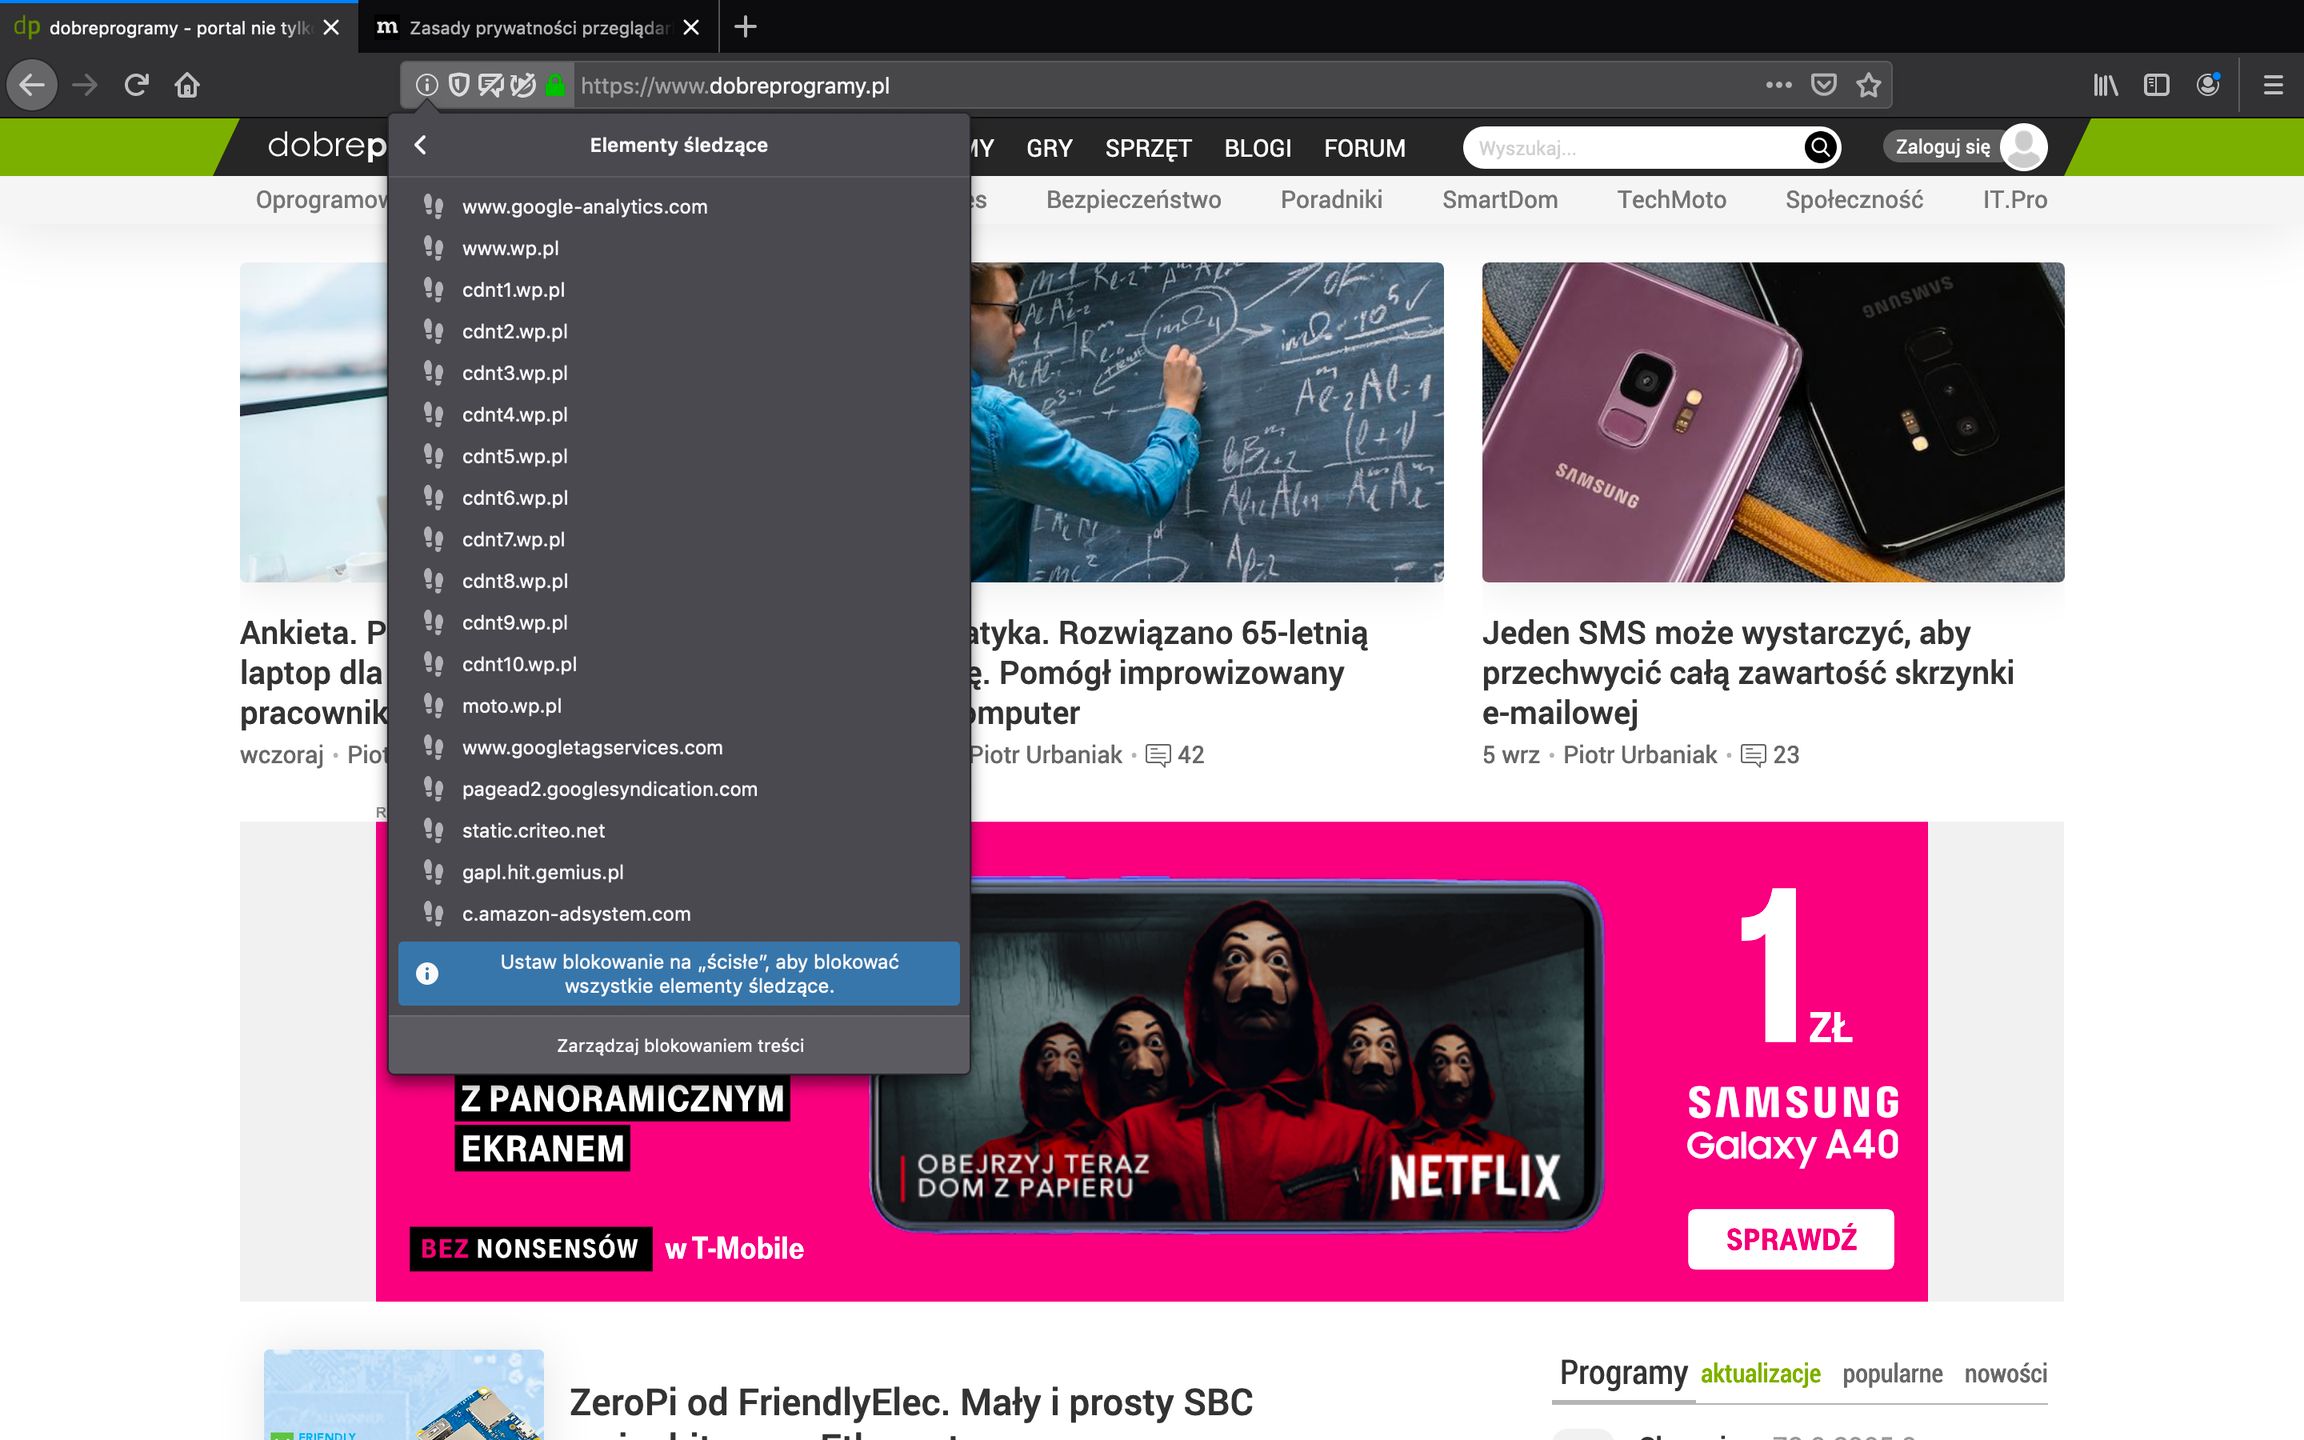
Task: Toggle the sidebar view icon
Action: [x=2156, y=86]
